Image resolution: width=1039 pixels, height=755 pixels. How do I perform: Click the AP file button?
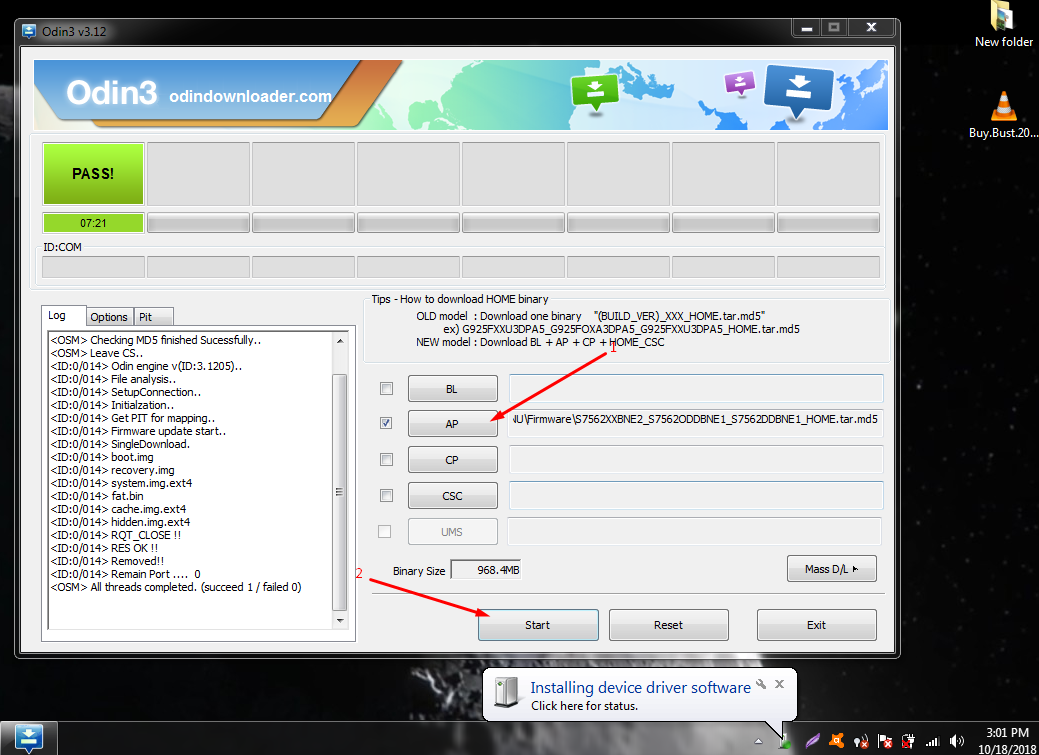pyautogui.click(x=453, y=424)
